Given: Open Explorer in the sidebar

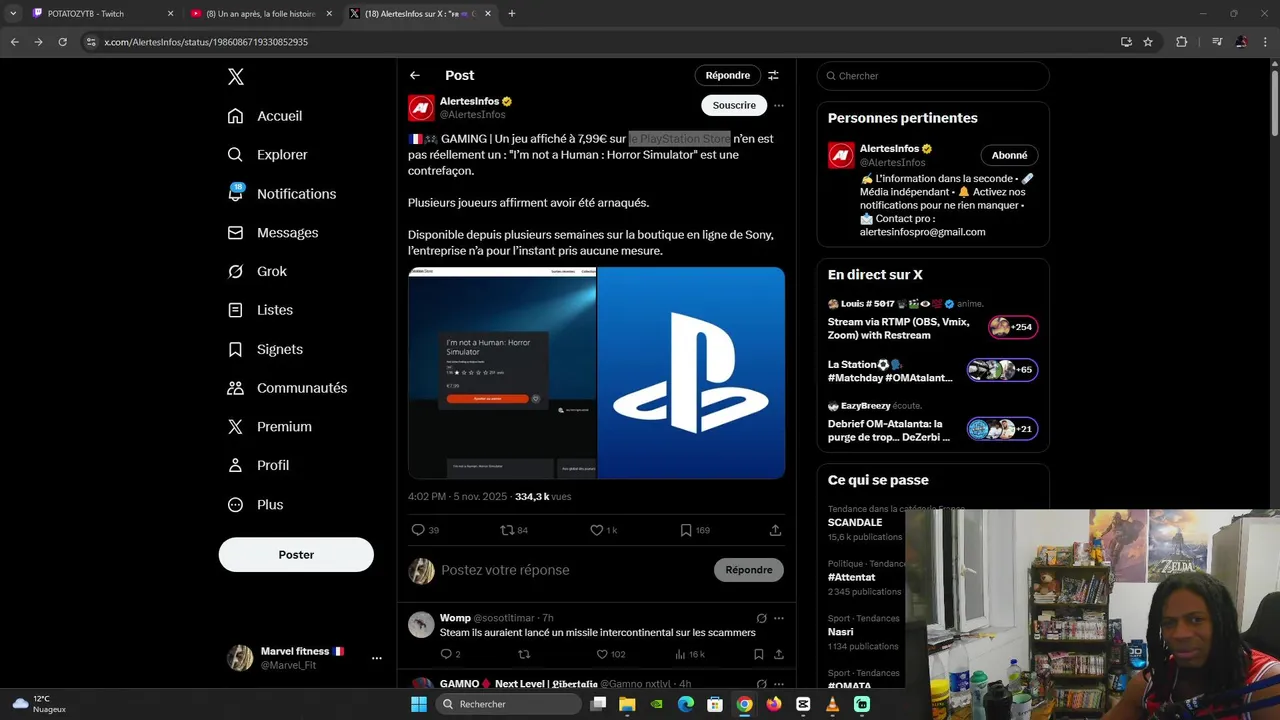Looking at the screenshot, I should [267, 155].
